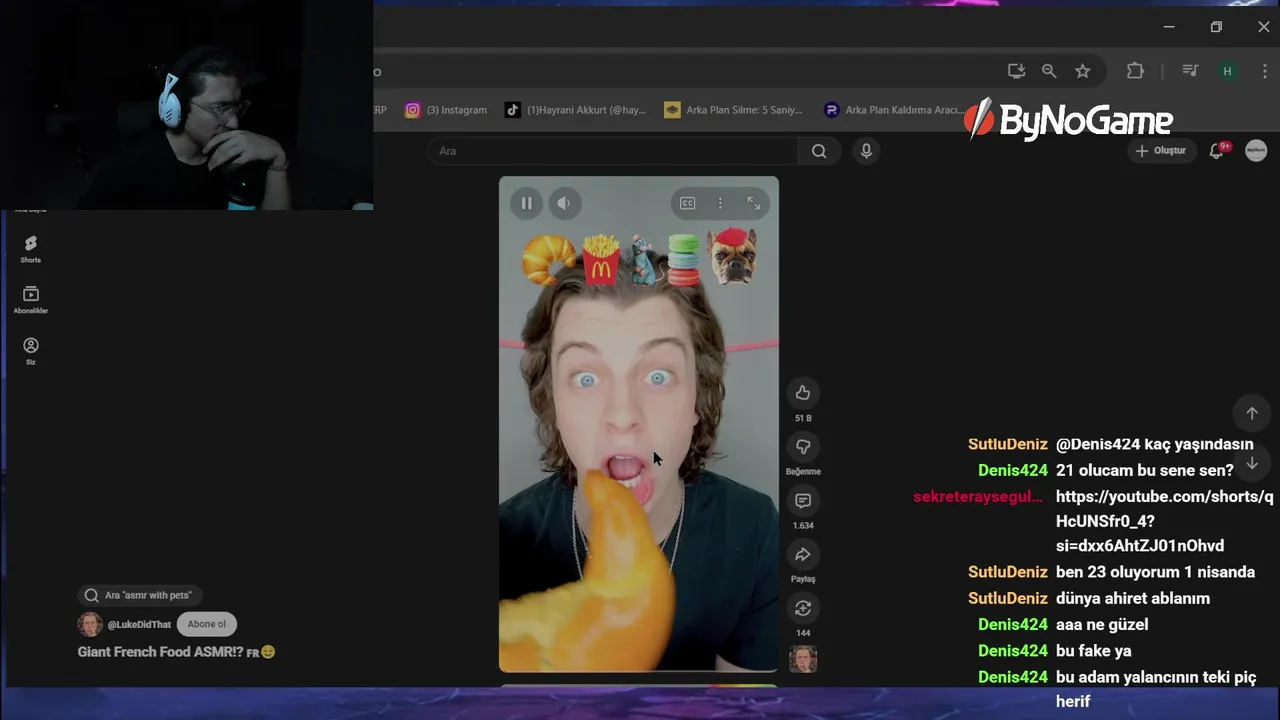
Task: Open the comments panel showing 1.634
Action: point(803,501)
